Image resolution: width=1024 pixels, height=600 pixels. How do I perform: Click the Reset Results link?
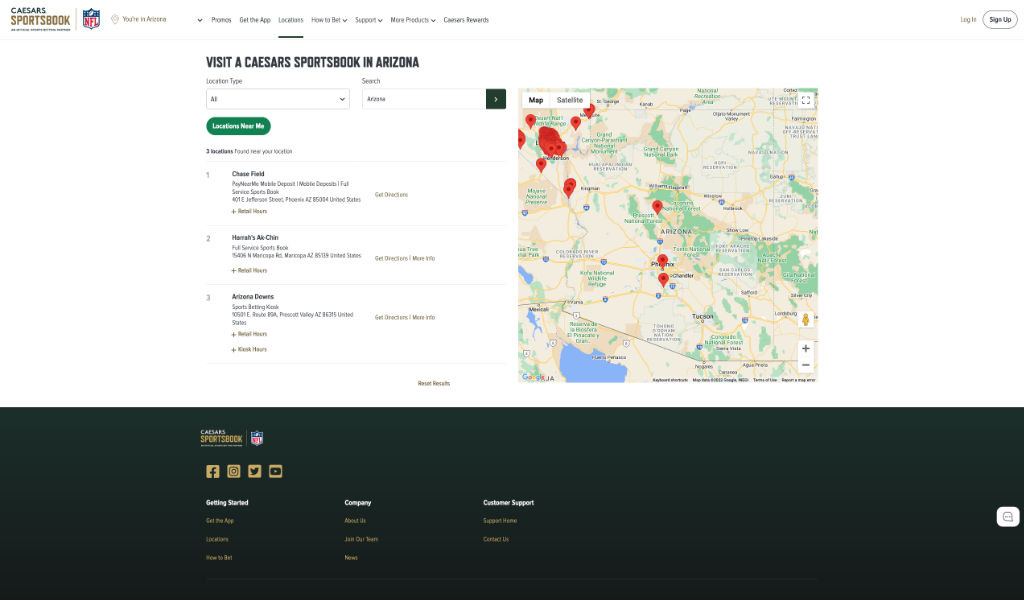(x=434, y=383)
